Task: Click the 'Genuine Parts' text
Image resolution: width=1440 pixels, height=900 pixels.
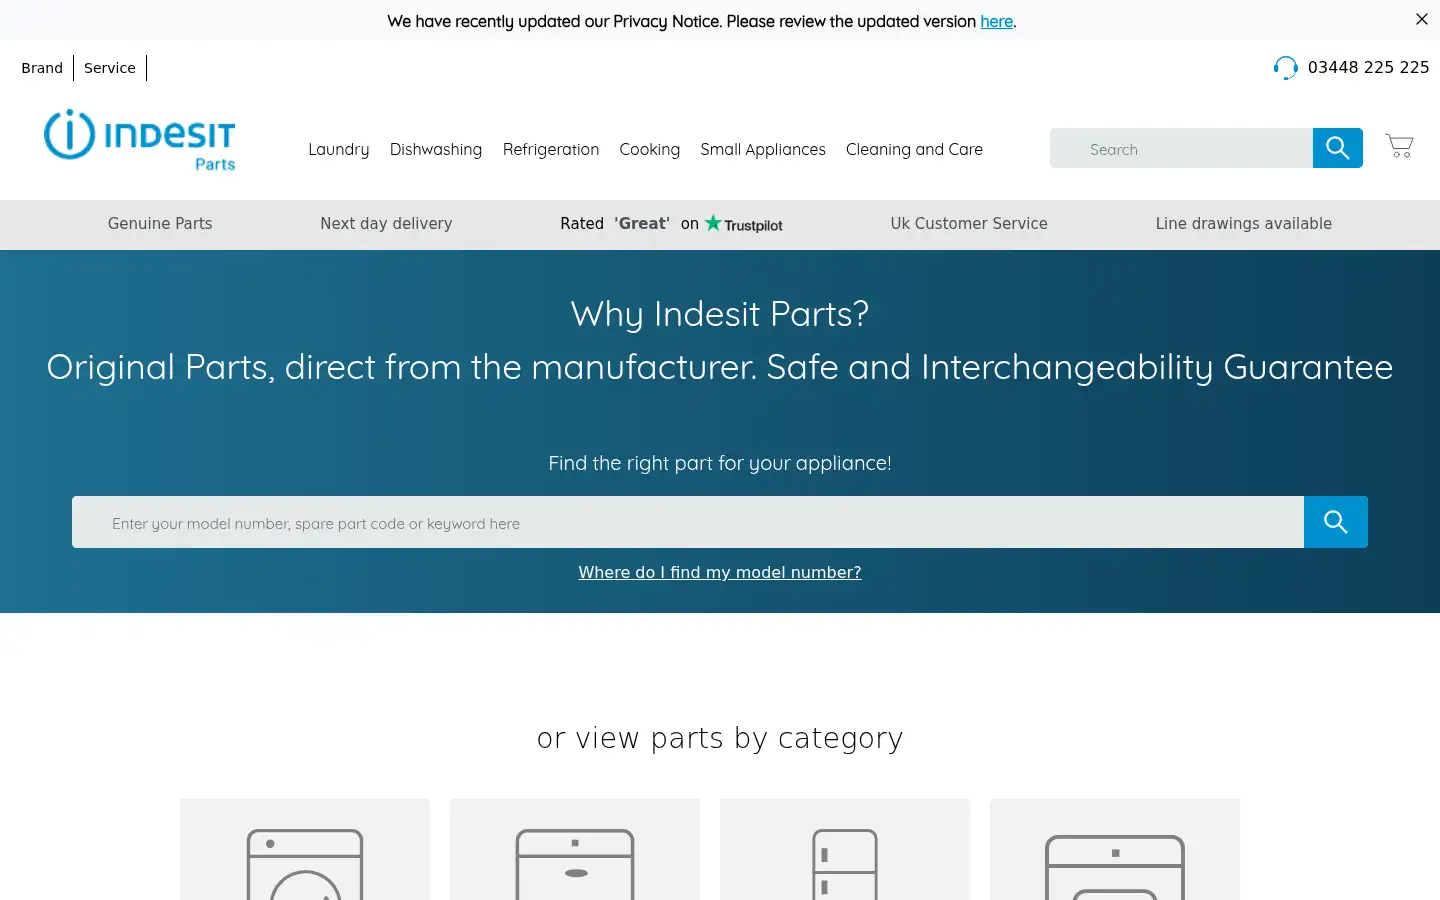Action: click(160, 224)
